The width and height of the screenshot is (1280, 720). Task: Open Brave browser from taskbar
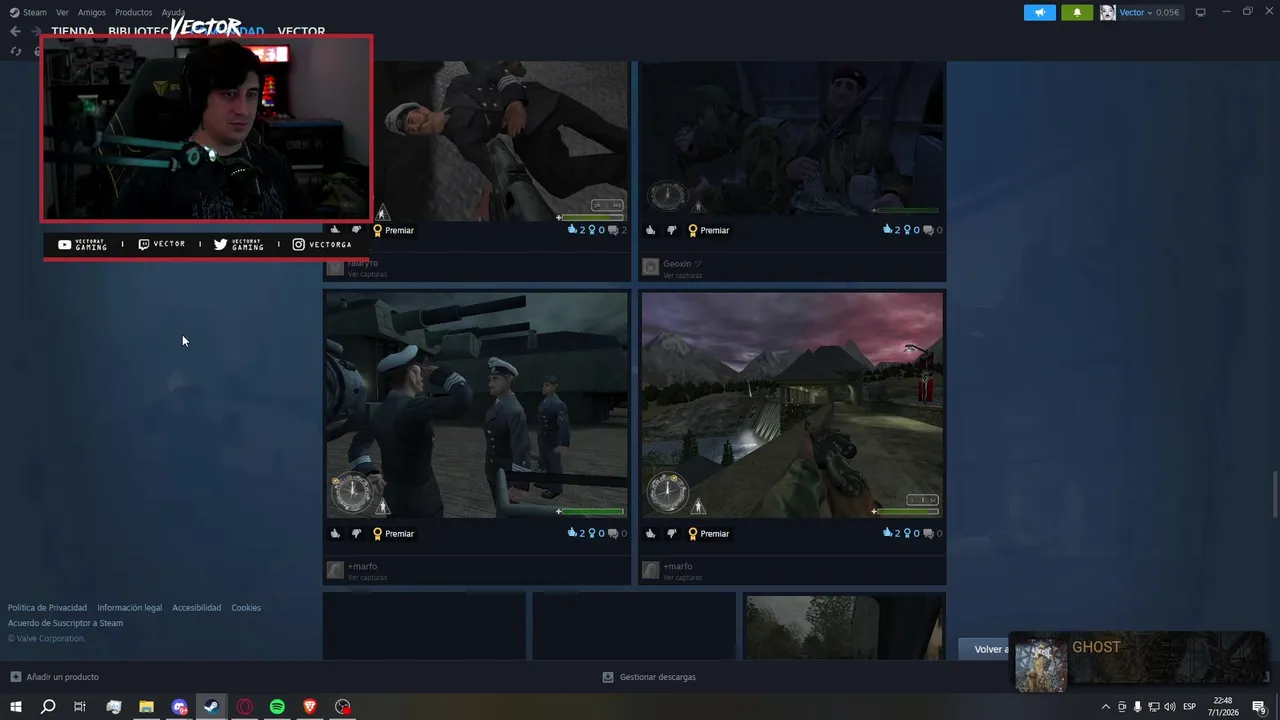(310, 707)
